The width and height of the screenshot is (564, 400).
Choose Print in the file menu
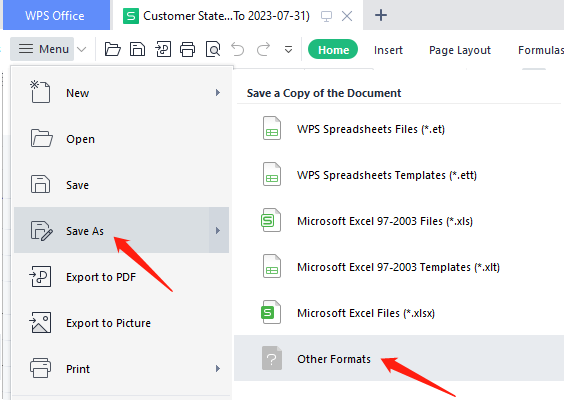(x=122, y=369)
